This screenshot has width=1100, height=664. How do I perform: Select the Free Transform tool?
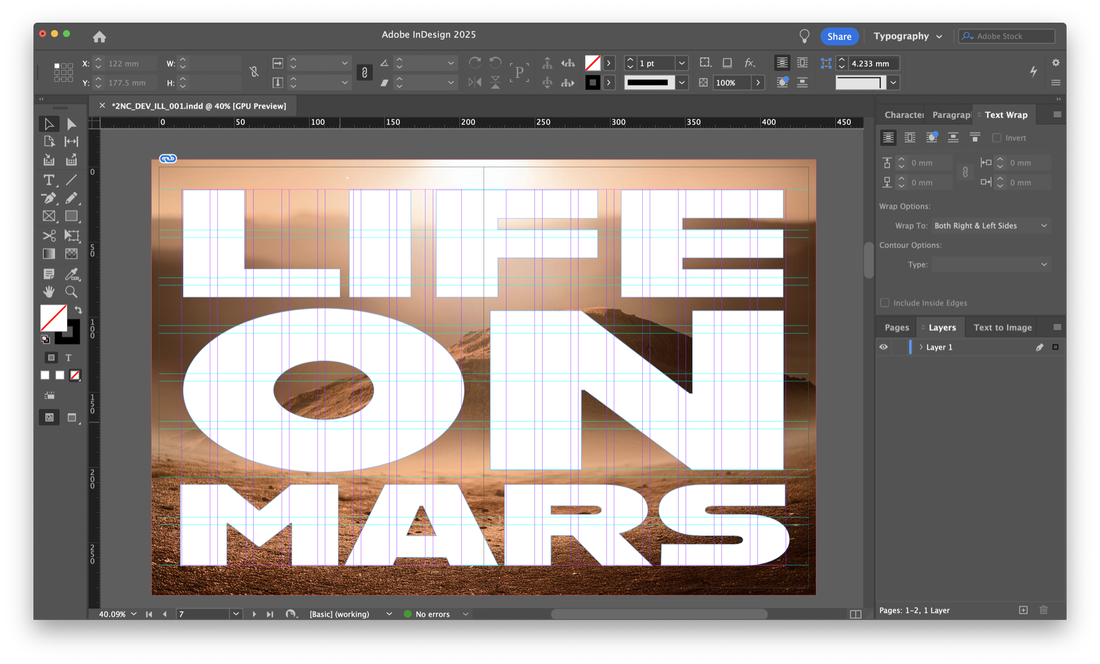(72, 236)
